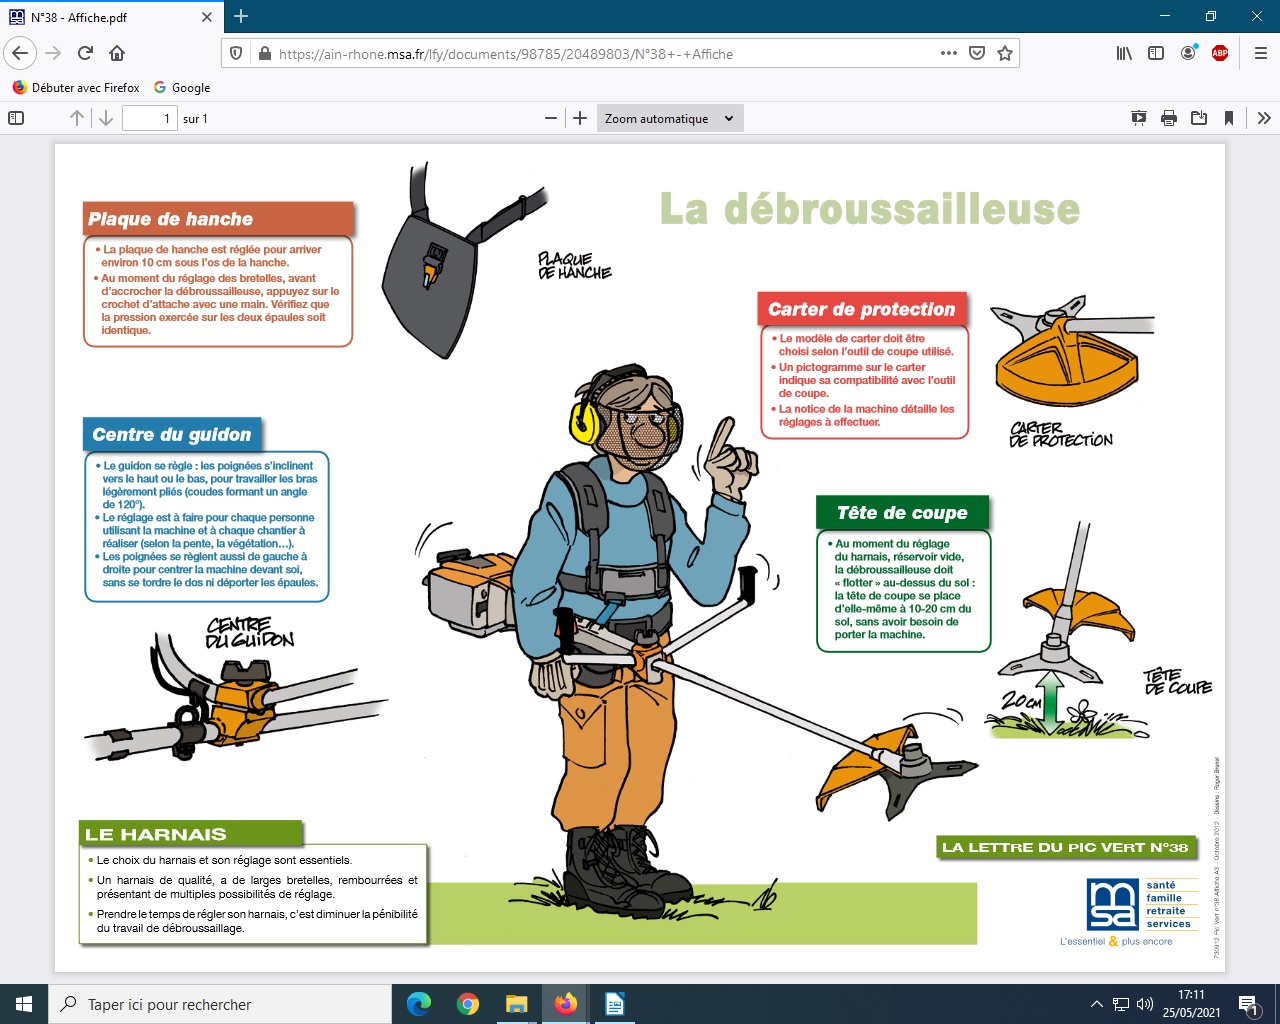Launch Chrome from the taskbar
This screenshot has height=1024, width=1280.
tap(468, 1004)
